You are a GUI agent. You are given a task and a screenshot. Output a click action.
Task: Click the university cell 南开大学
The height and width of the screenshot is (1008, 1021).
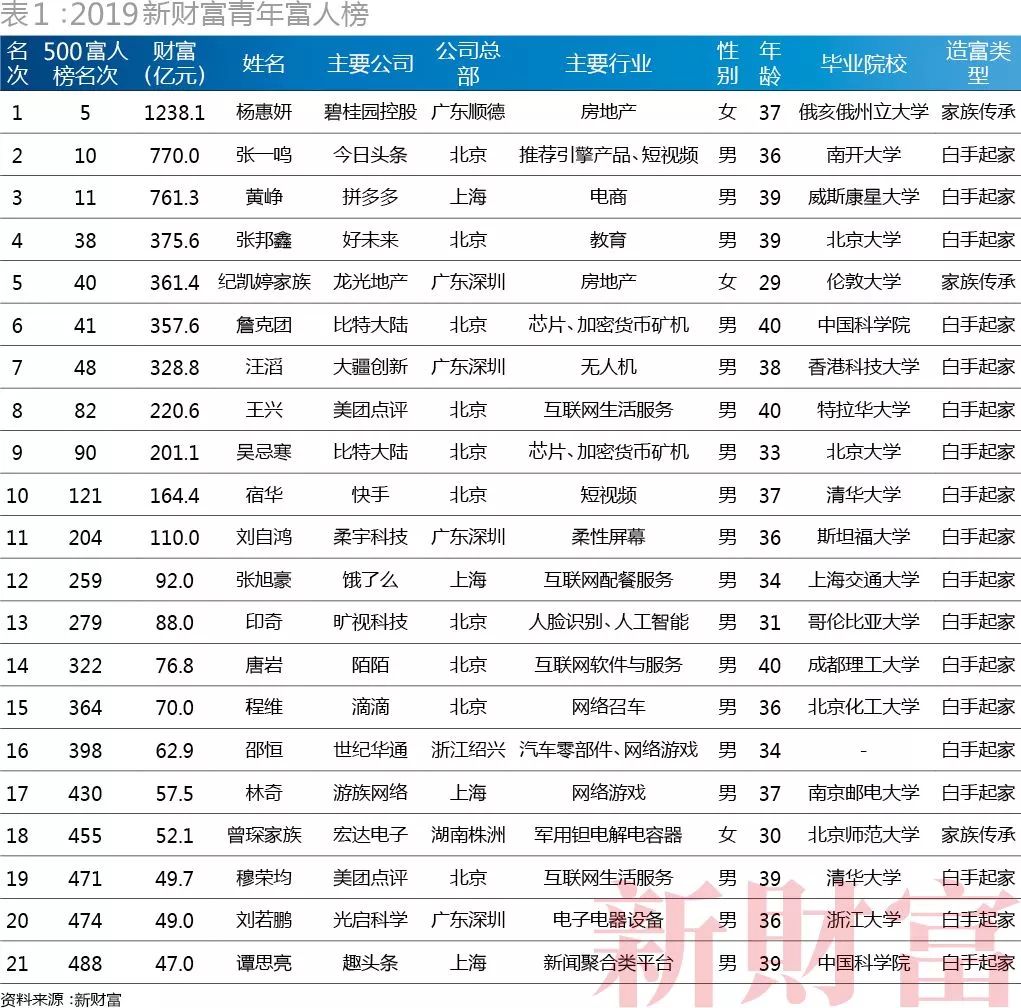click(x=863, y=155)
